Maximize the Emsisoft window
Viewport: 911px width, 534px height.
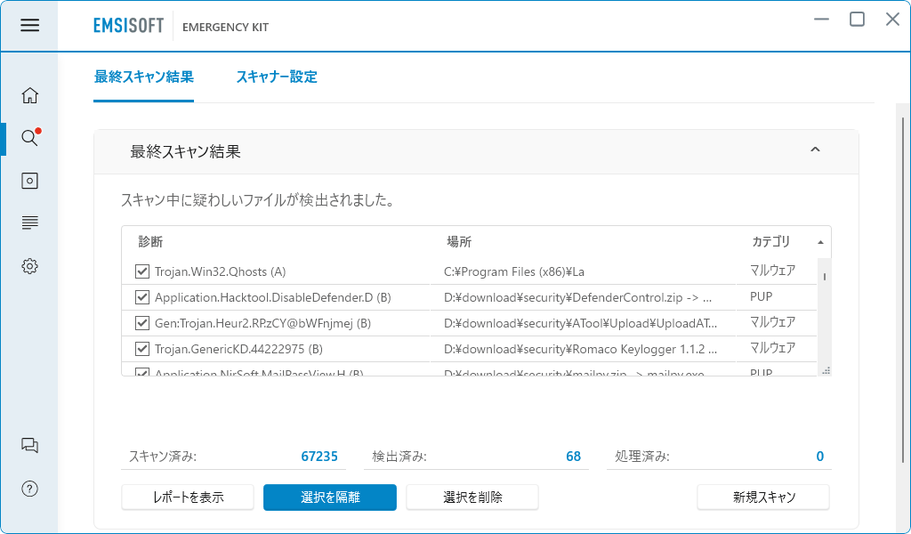tap(857, 19)
